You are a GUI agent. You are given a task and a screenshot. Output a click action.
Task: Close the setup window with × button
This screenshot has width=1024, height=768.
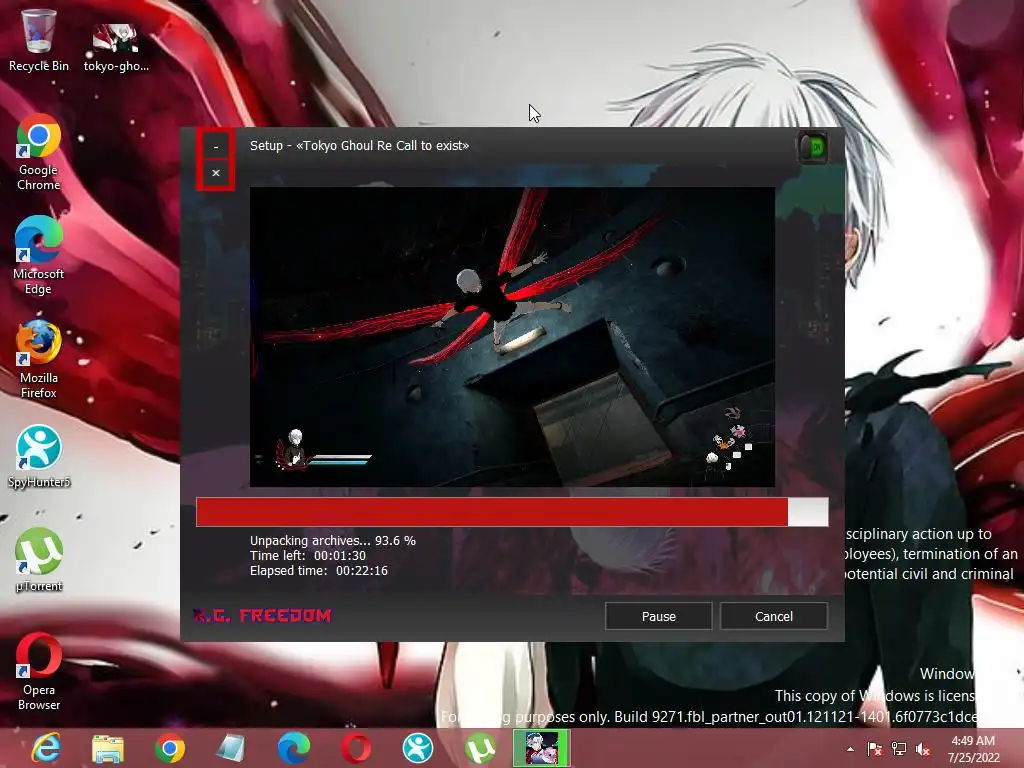click(216, 173)
